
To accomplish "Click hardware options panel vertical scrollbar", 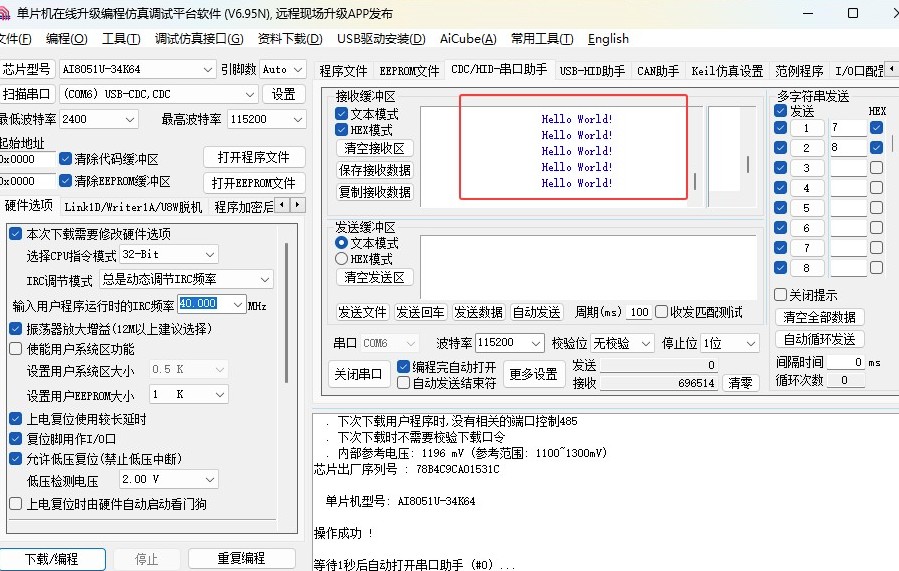I will pos(286,312).
